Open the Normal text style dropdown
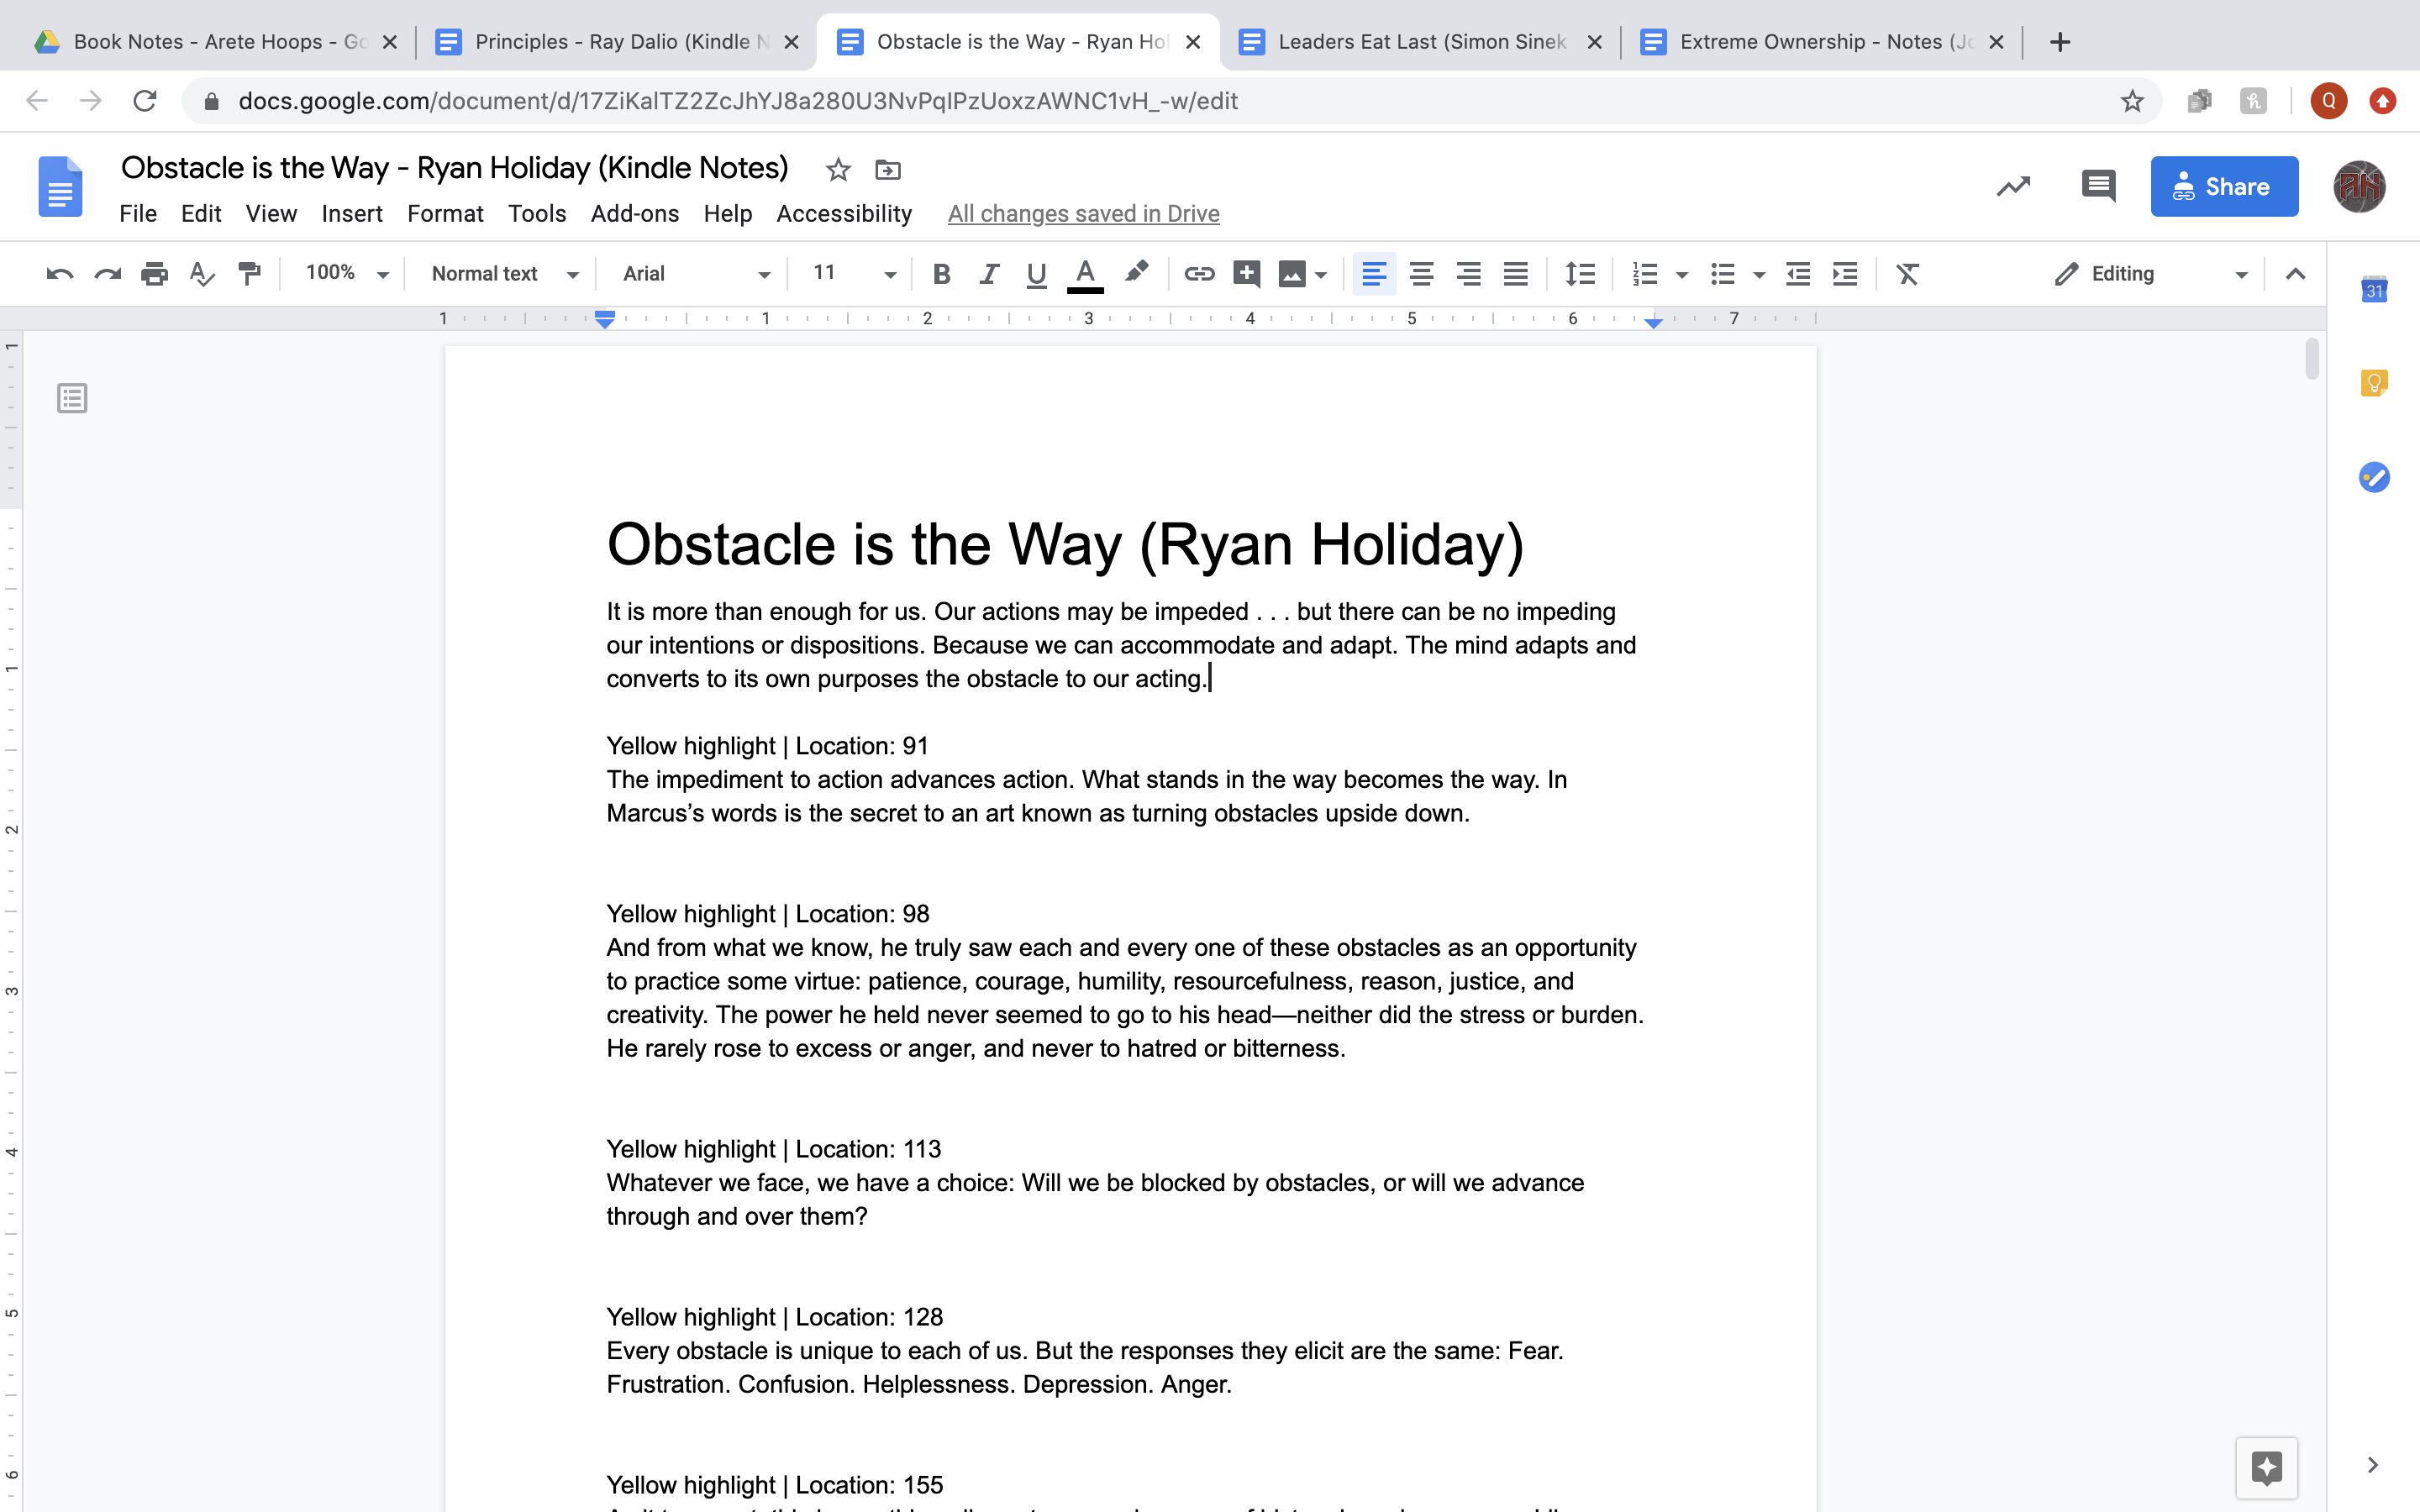Screen dimensions: 2420x1512 click(x=504, y=274)
